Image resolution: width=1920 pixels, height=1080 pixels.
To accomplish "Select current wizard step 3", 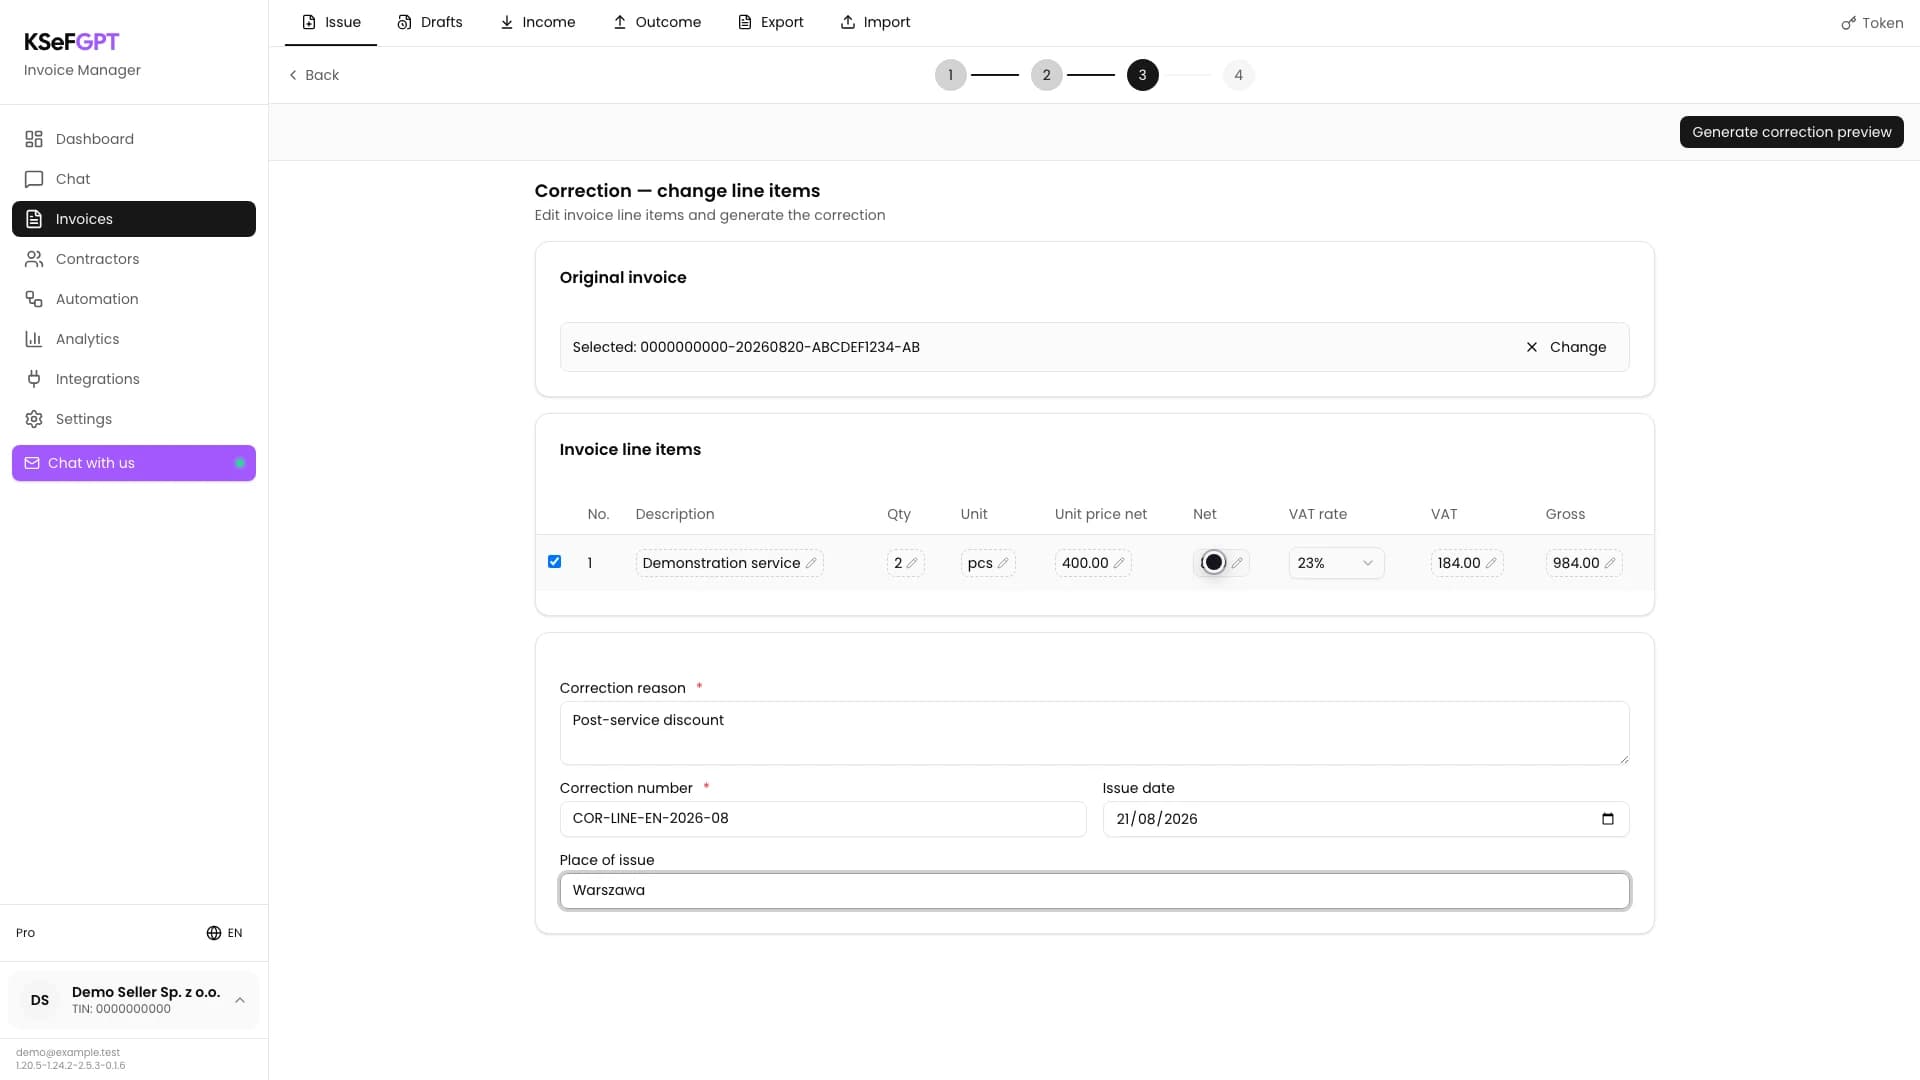I will (x=1142, y=75).
